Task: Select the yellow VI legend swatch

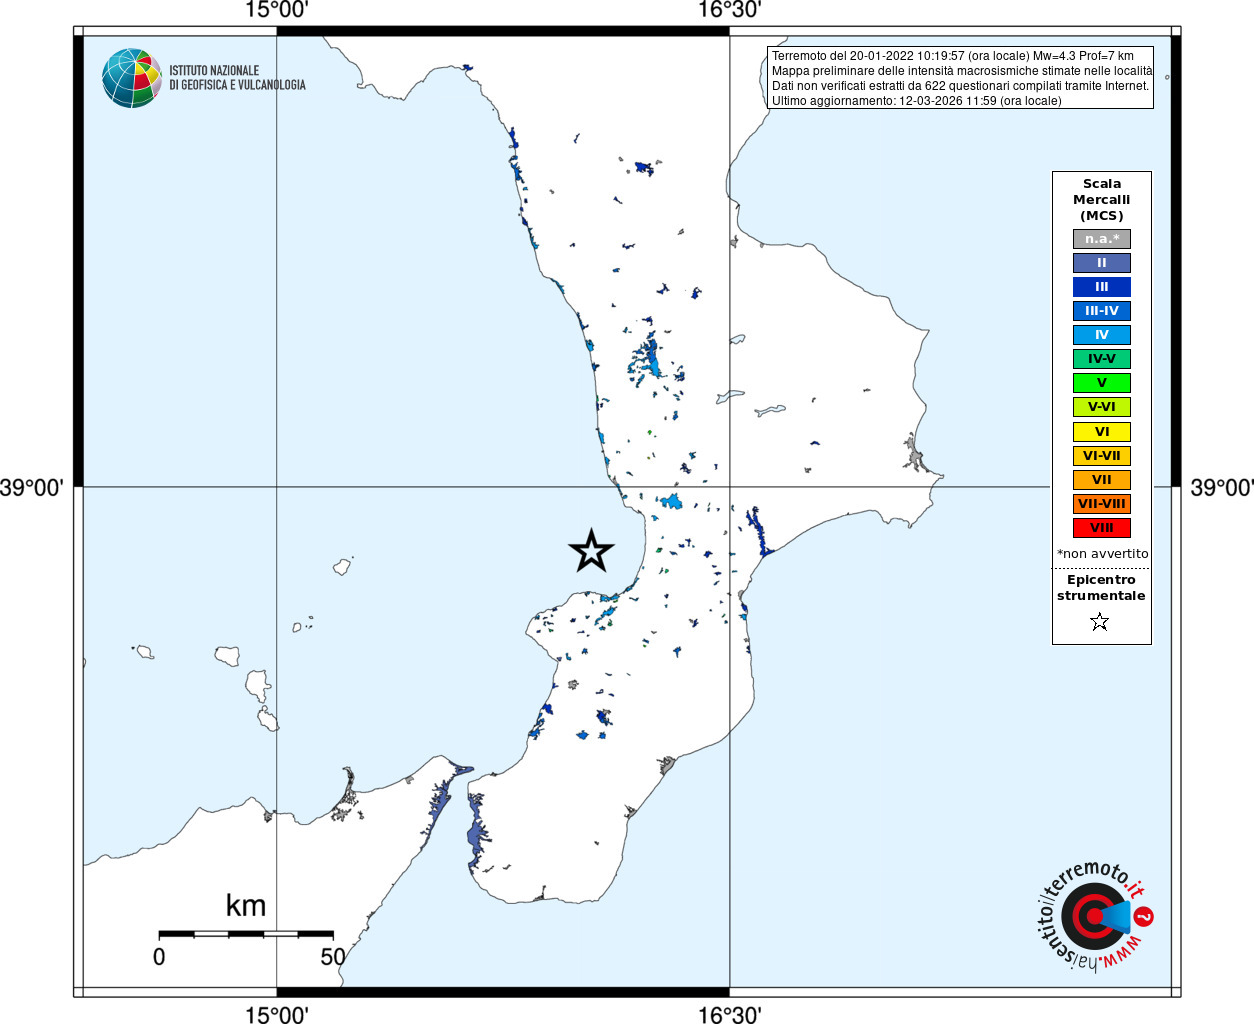Action: 1101,432
